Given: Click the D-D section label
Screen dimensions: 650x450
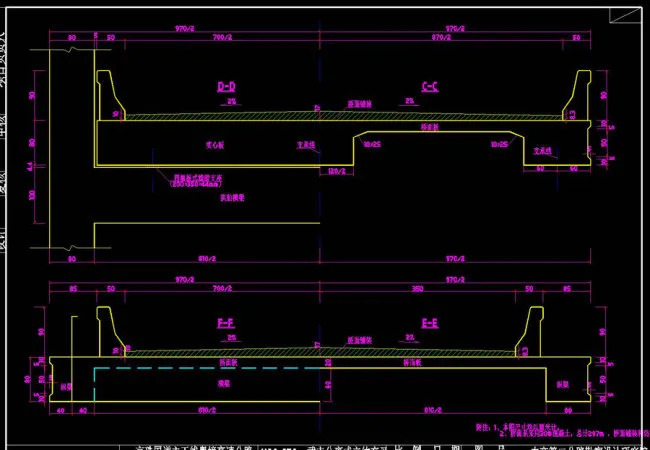Looking at the screenshot, I should pos(226,87).
